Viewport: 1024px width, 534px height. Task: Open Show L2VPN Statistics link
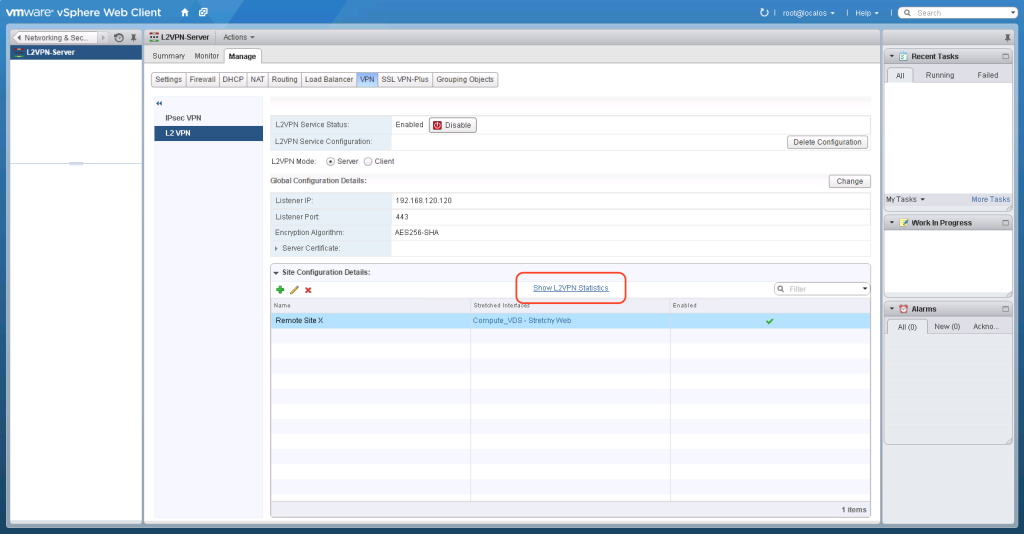[571, 288]
